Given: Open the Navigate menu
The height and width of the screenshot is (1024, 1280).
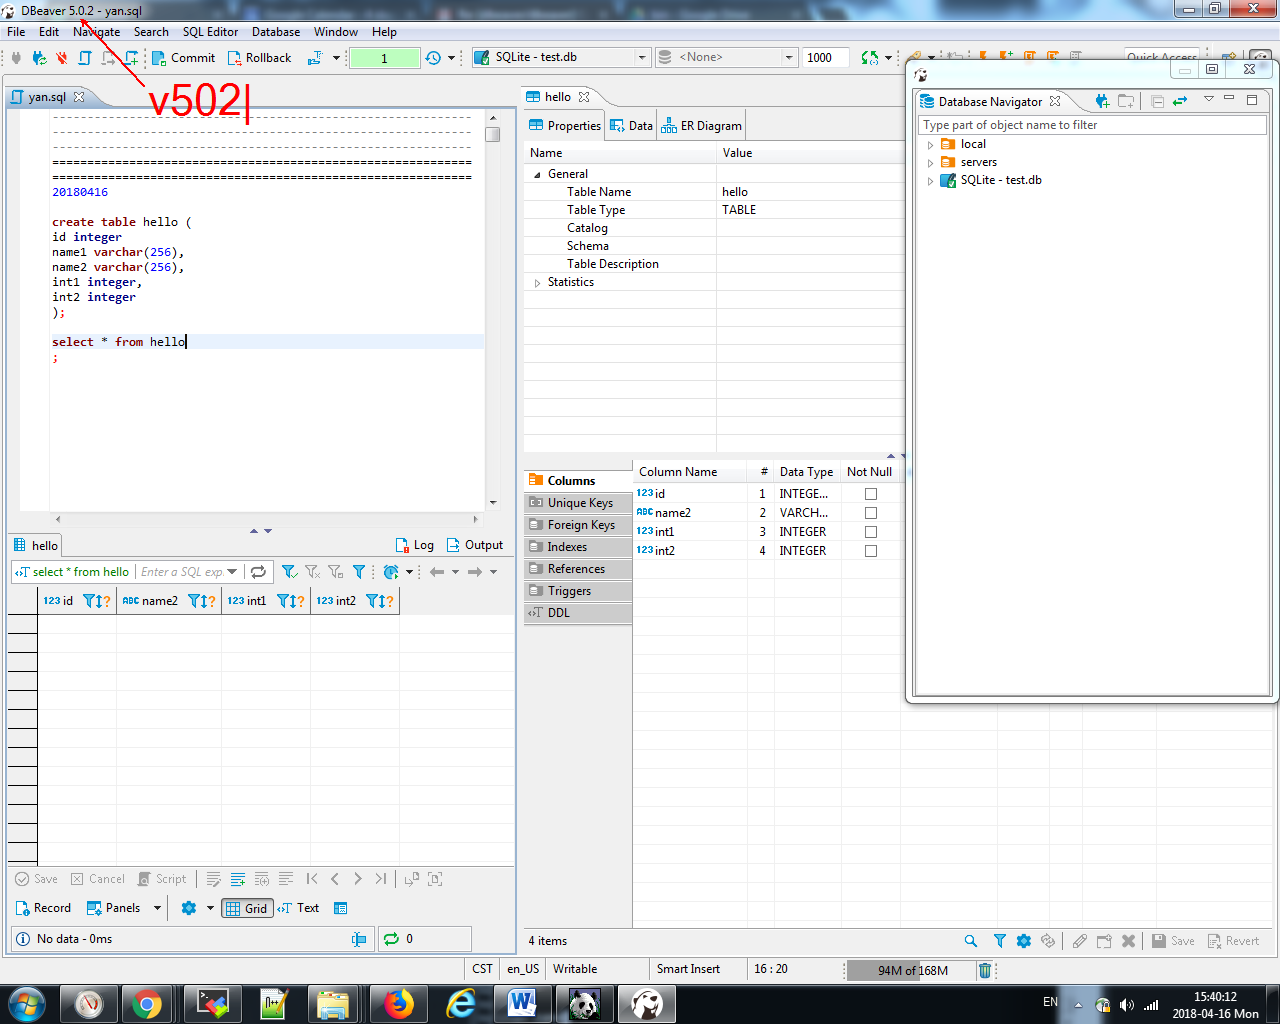Looking at the screenshot, I should [x=96, y=32].
